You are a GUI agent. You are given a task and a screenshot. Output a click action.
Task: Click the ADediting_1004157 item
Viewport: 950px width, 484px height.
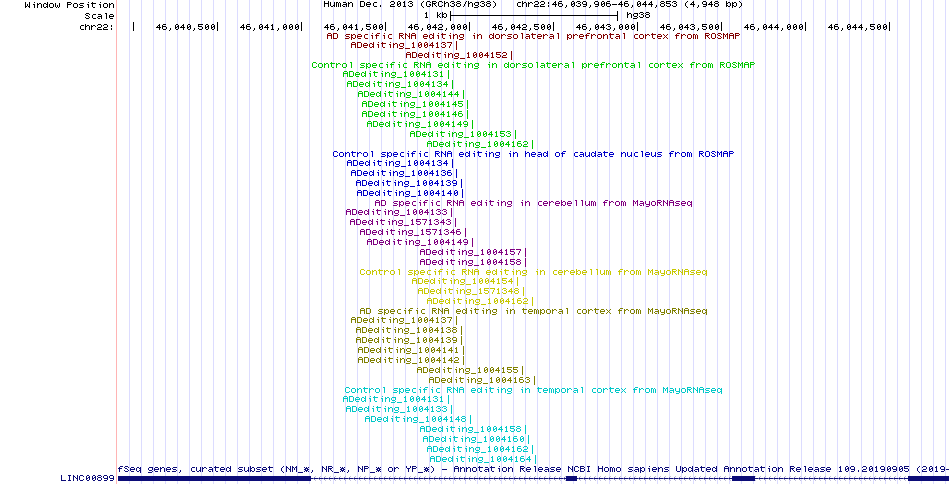coord(473,252)
